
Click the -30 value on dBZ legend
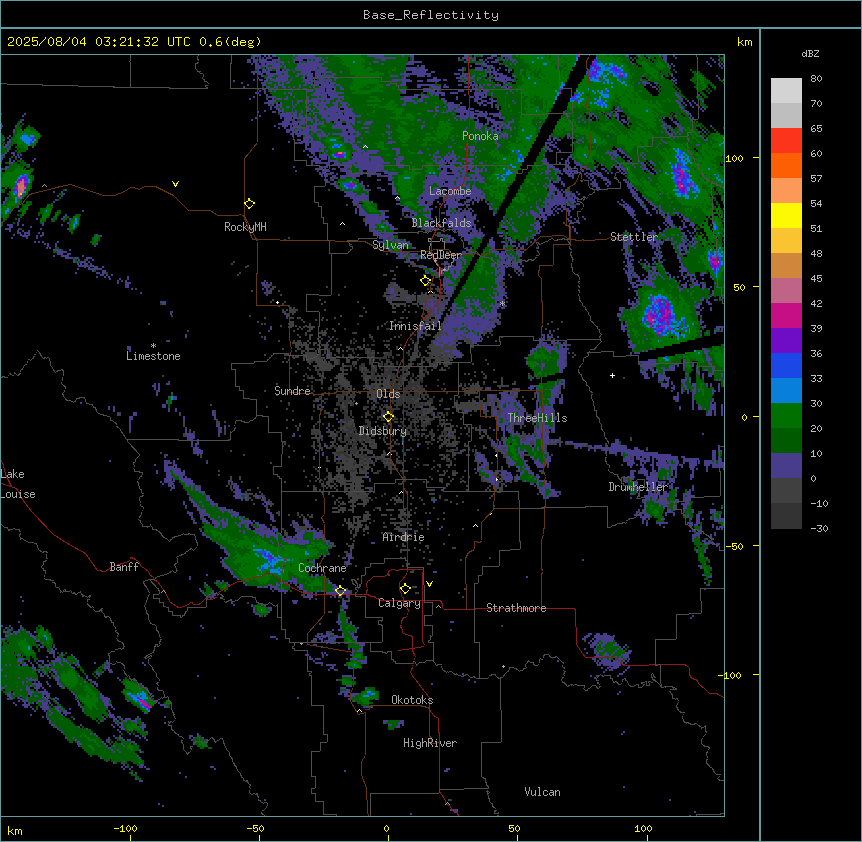[x=819, y=529]
